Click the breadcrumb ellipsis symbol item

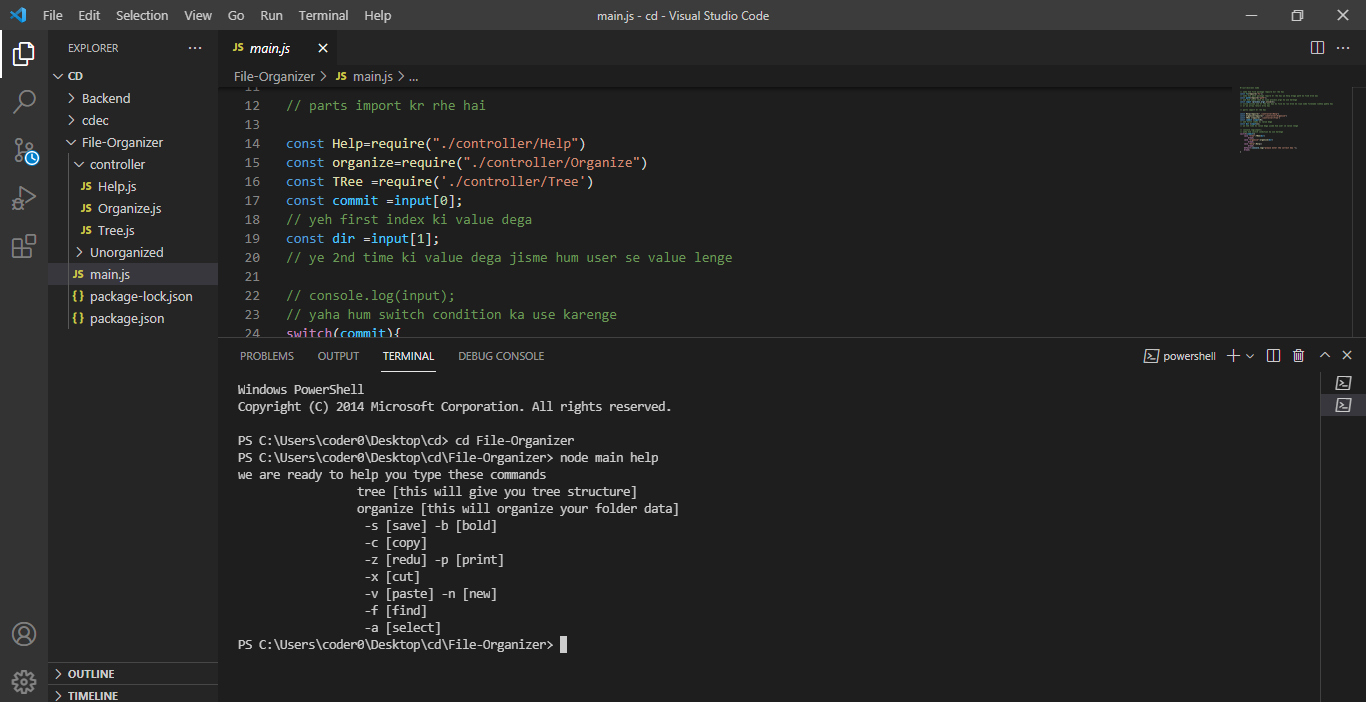pyautogui.click(x=413, y=76)
